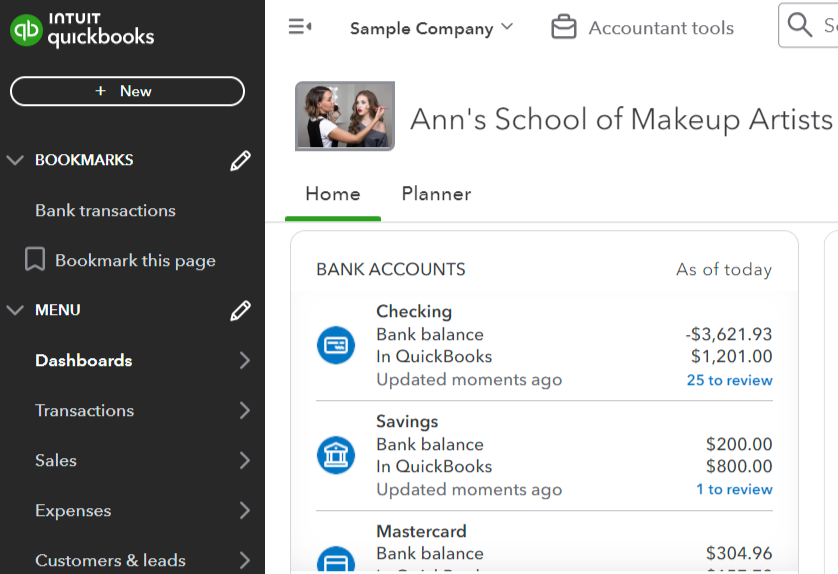Open Accountant tools
Image resolution: width=838 pixels, height=574 pixels.
coord(661,28)
